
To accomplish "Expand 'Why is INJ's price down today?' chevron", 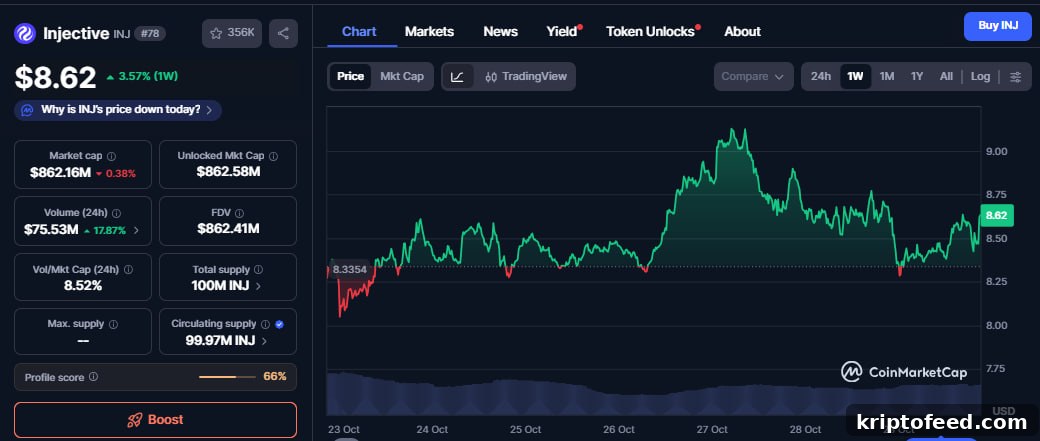I will pos(209,110).
